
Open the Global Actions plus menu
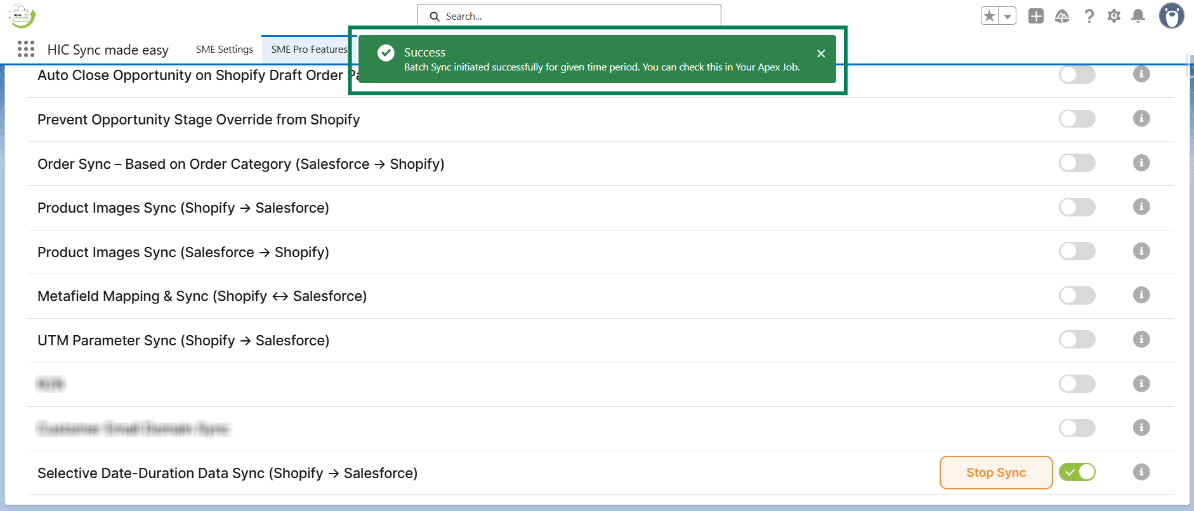point(1036,16)
